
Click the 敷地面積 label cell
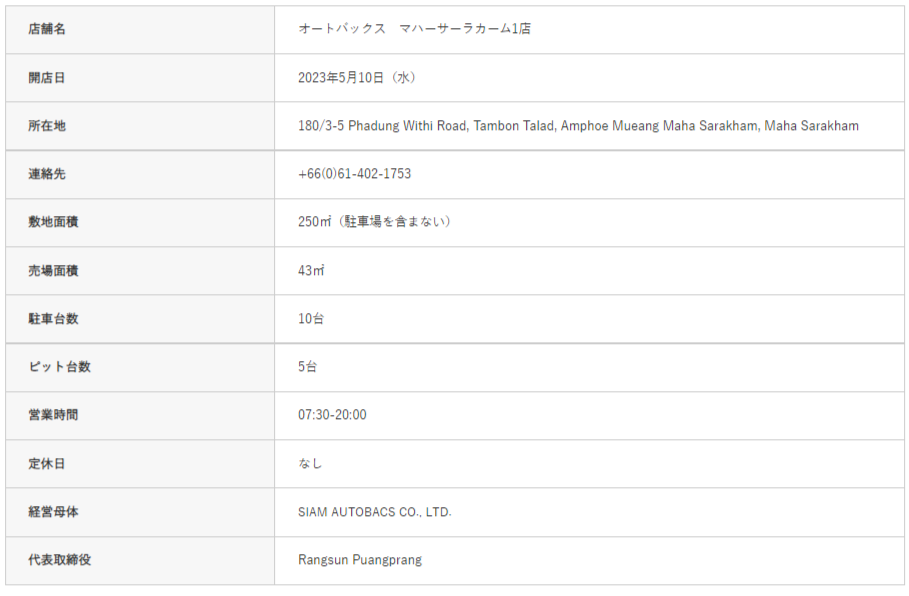click(x=53, y=222)
